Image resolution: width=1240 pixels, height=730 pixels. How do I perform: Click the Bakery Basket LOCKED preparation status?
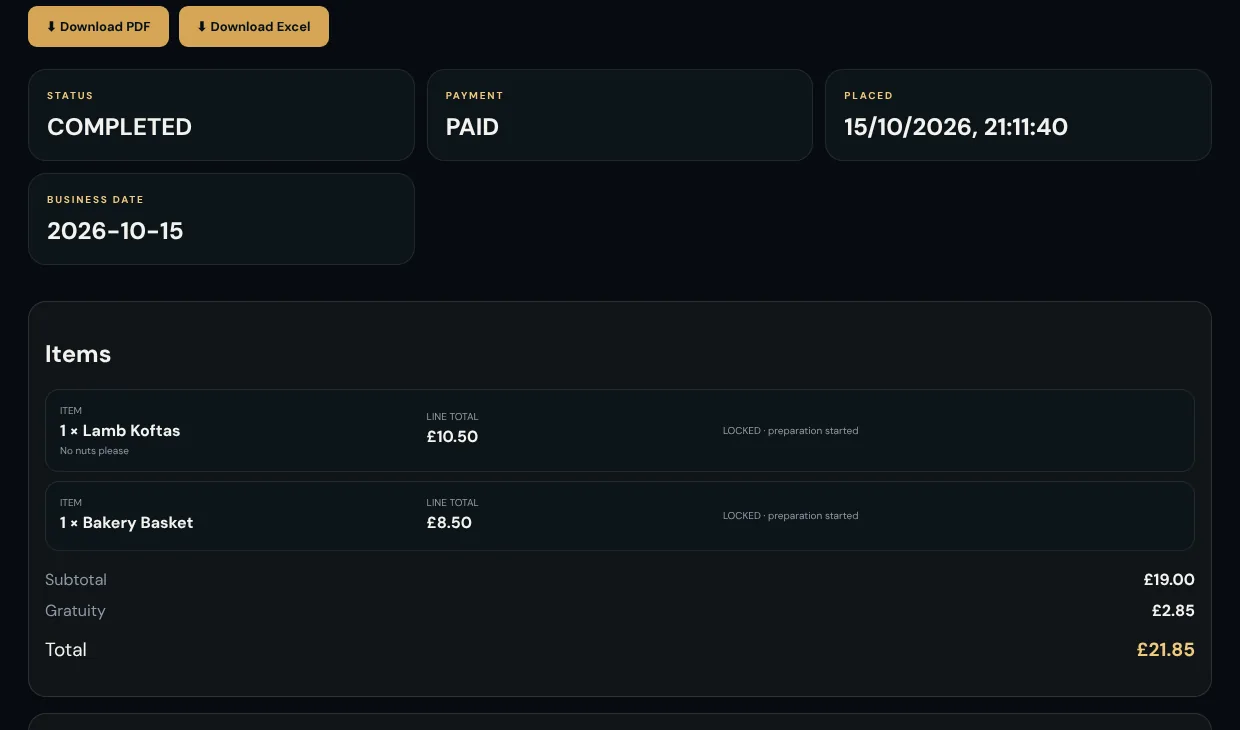tap(790, 516)
